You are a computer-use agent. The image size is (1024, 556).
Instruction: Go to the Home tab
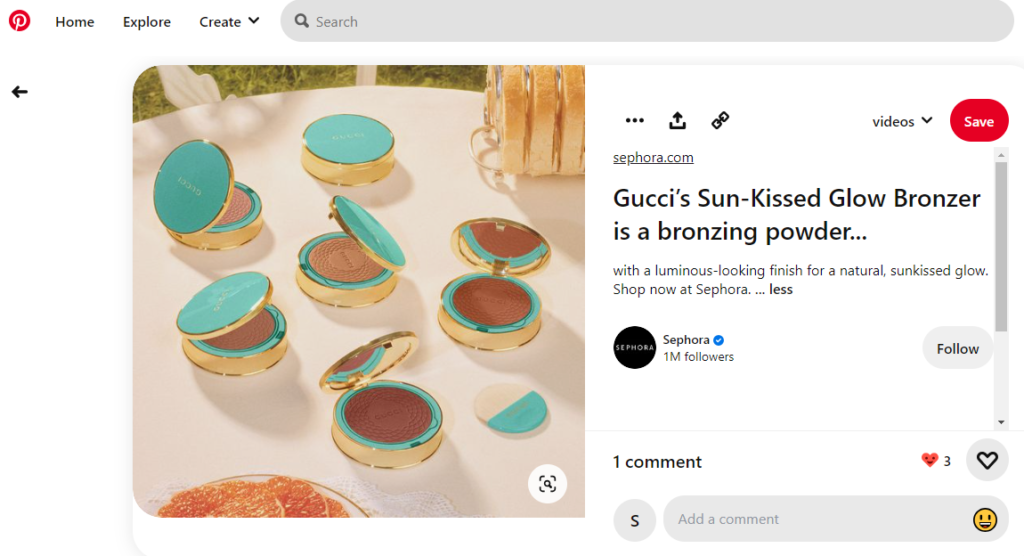75,21
